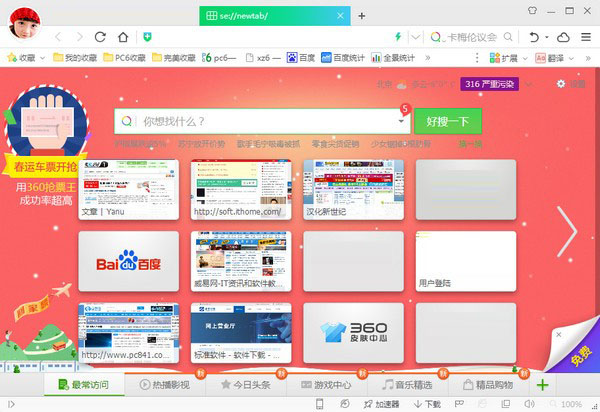
Task: Click the 你想找什么 search input
Action: point(262,121)
